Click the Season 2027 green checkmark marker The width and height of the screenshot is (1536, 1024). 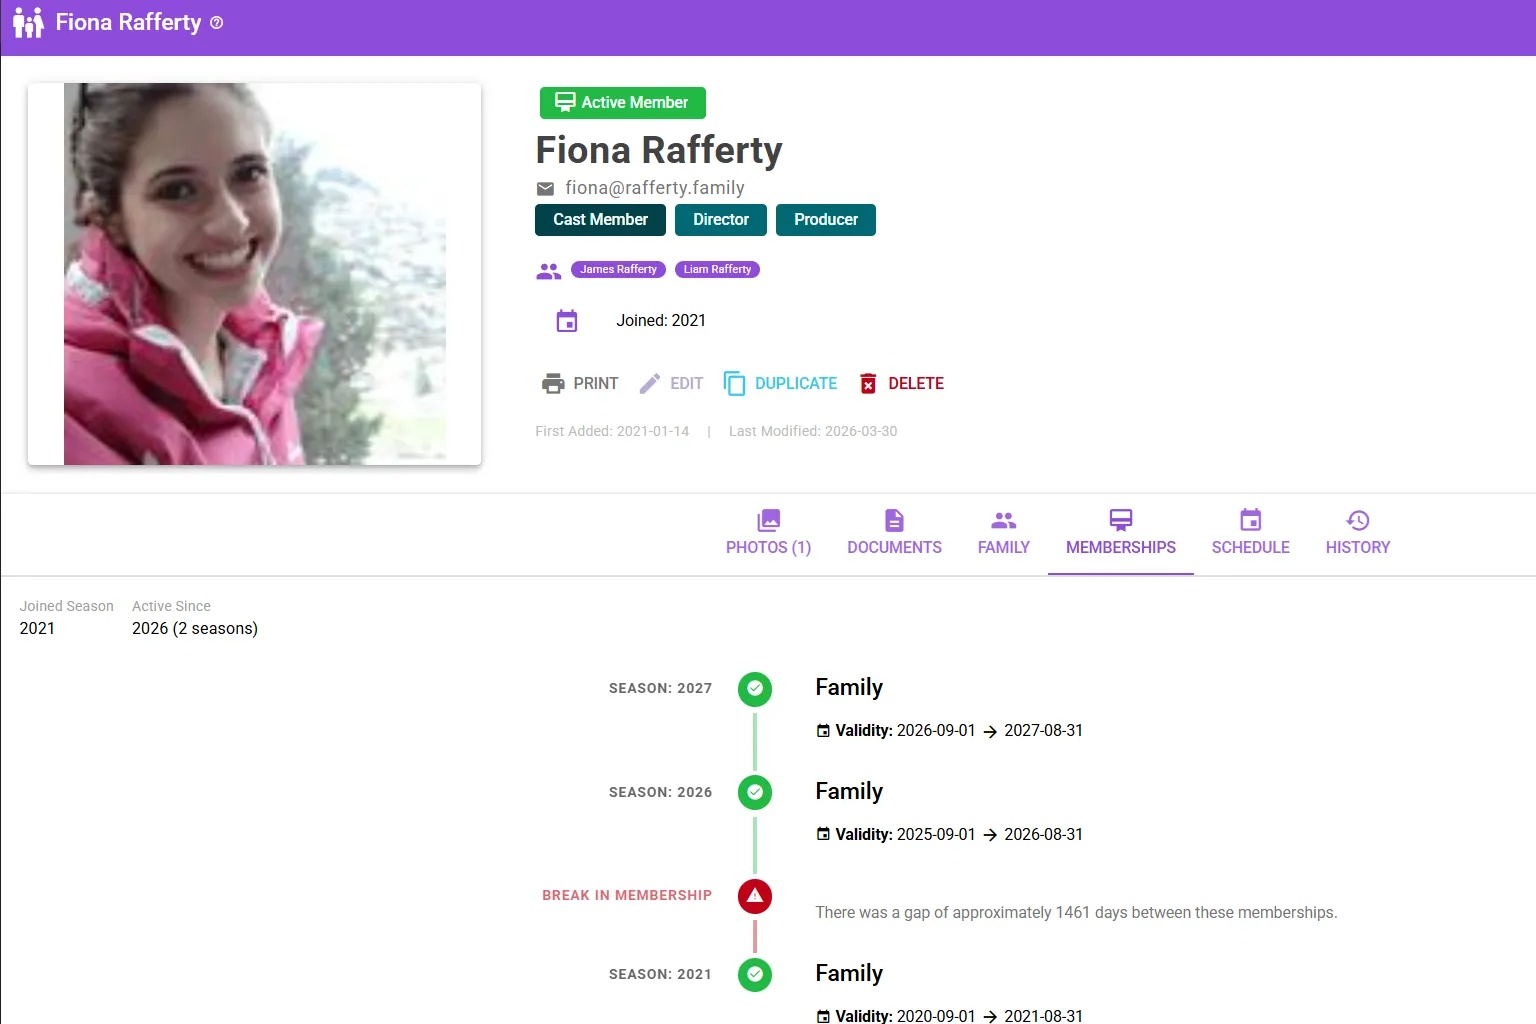tap(755, 689)
